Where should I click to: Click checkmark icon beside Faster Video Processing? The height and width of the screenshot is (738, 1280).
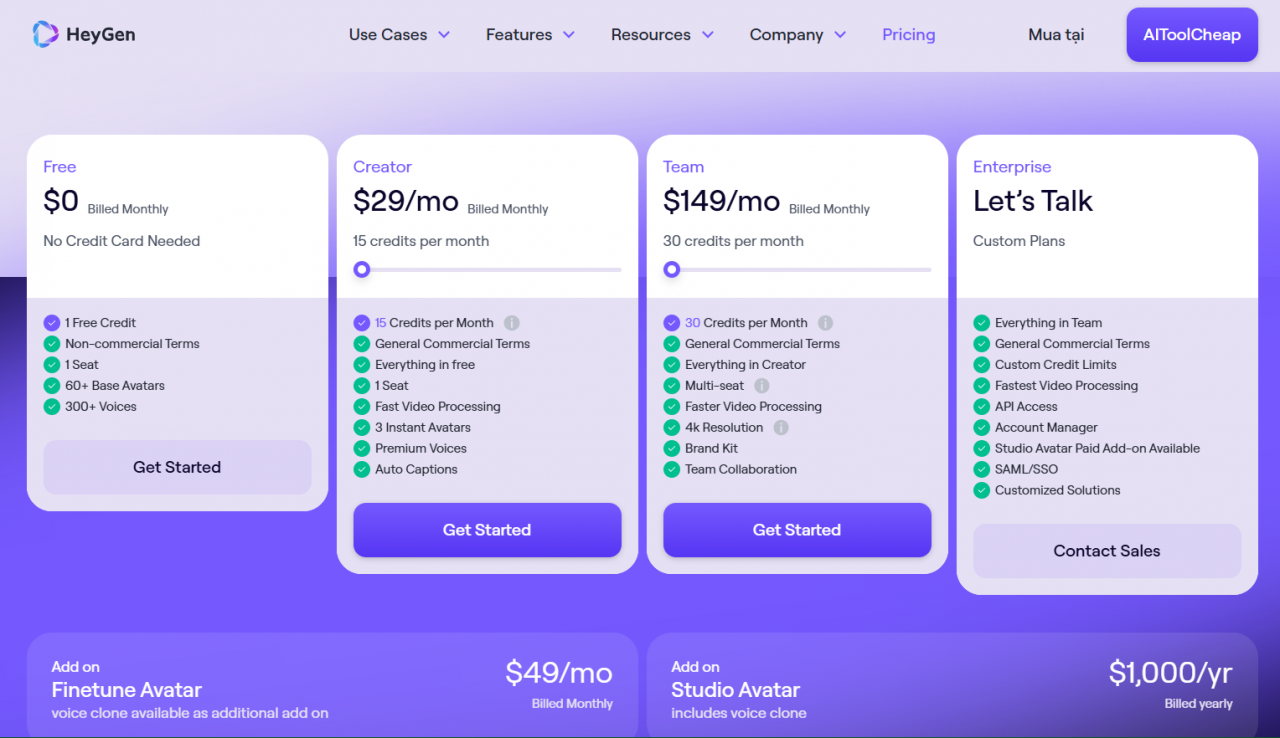click(x=672, y=407)
